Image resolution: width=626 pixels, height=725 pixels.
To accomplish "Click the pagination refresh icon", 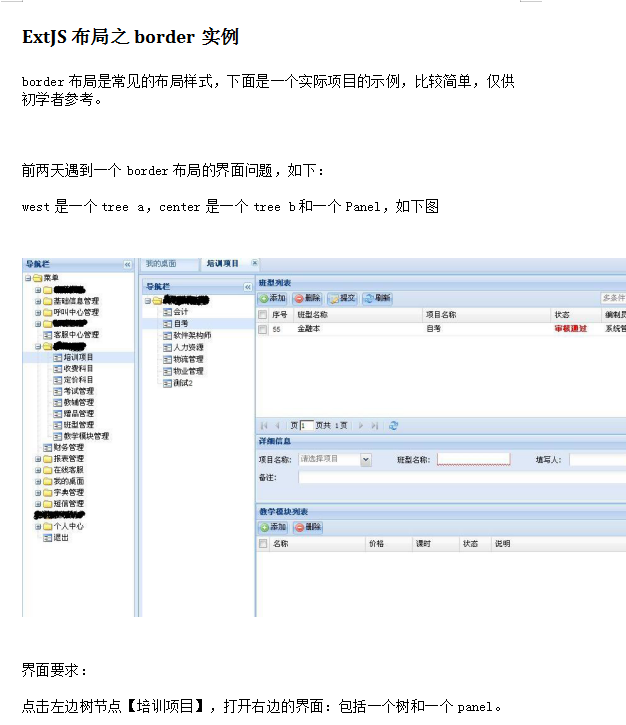I will [x=394, y=425].
